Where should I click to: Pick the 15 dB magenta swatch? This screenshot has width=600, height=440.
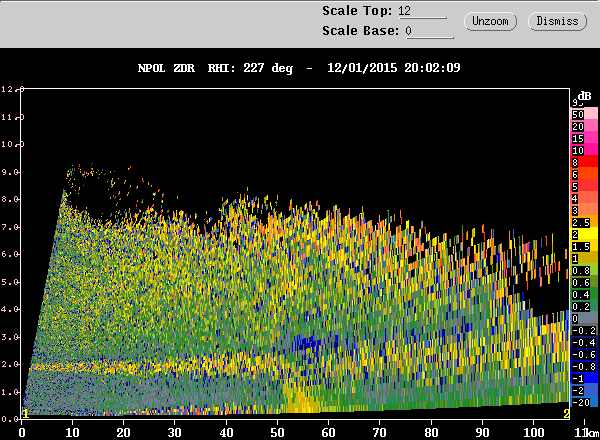coord(584,138)
